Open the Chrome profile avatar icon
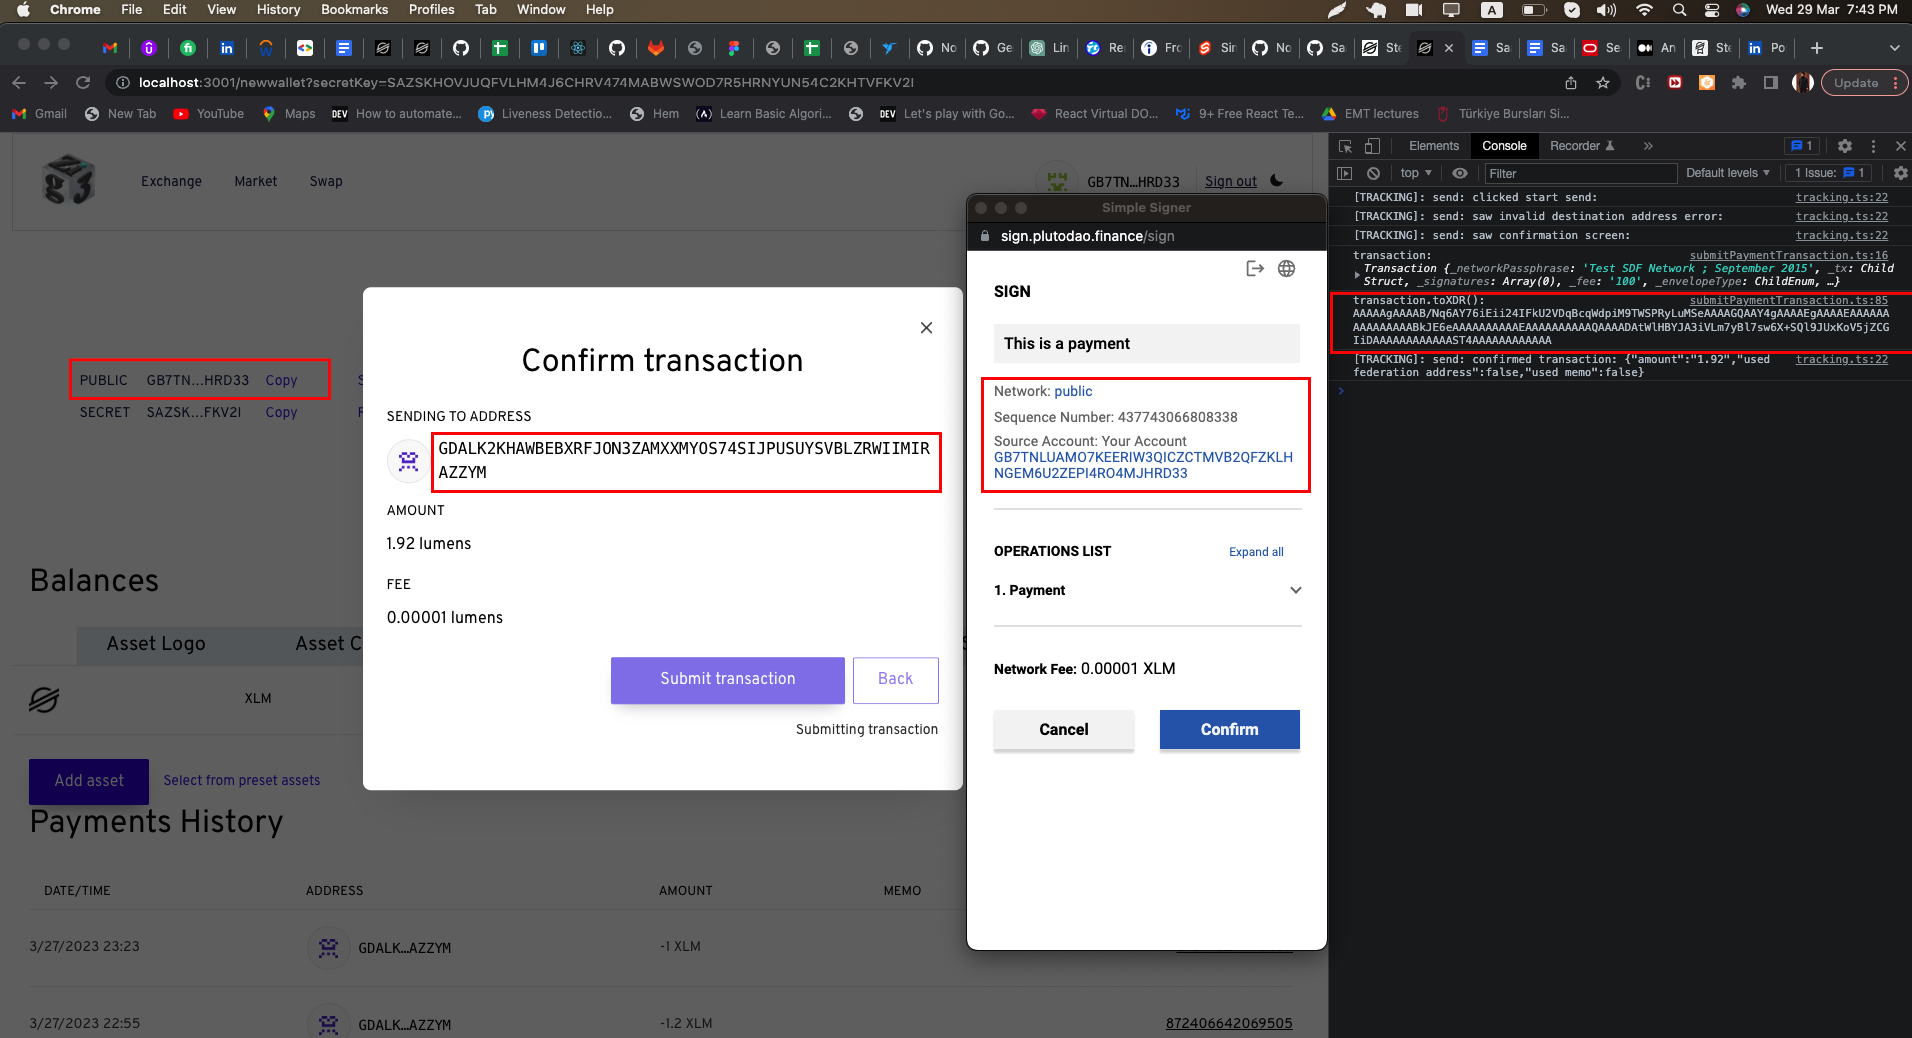The width and height of the screenshot is (1912, 1038). pos(1803,83)
